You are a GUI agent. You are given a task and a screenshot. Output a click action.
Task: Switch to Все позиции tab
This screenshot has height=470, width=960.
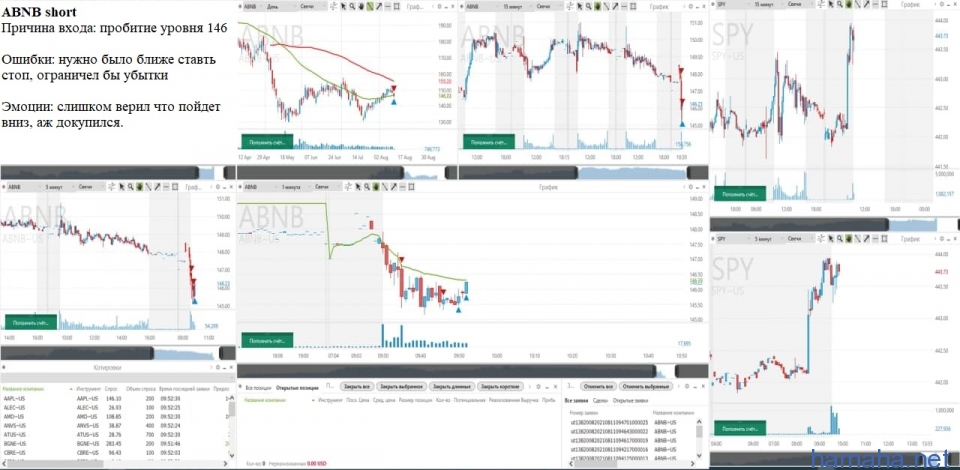tap(258, 387)
